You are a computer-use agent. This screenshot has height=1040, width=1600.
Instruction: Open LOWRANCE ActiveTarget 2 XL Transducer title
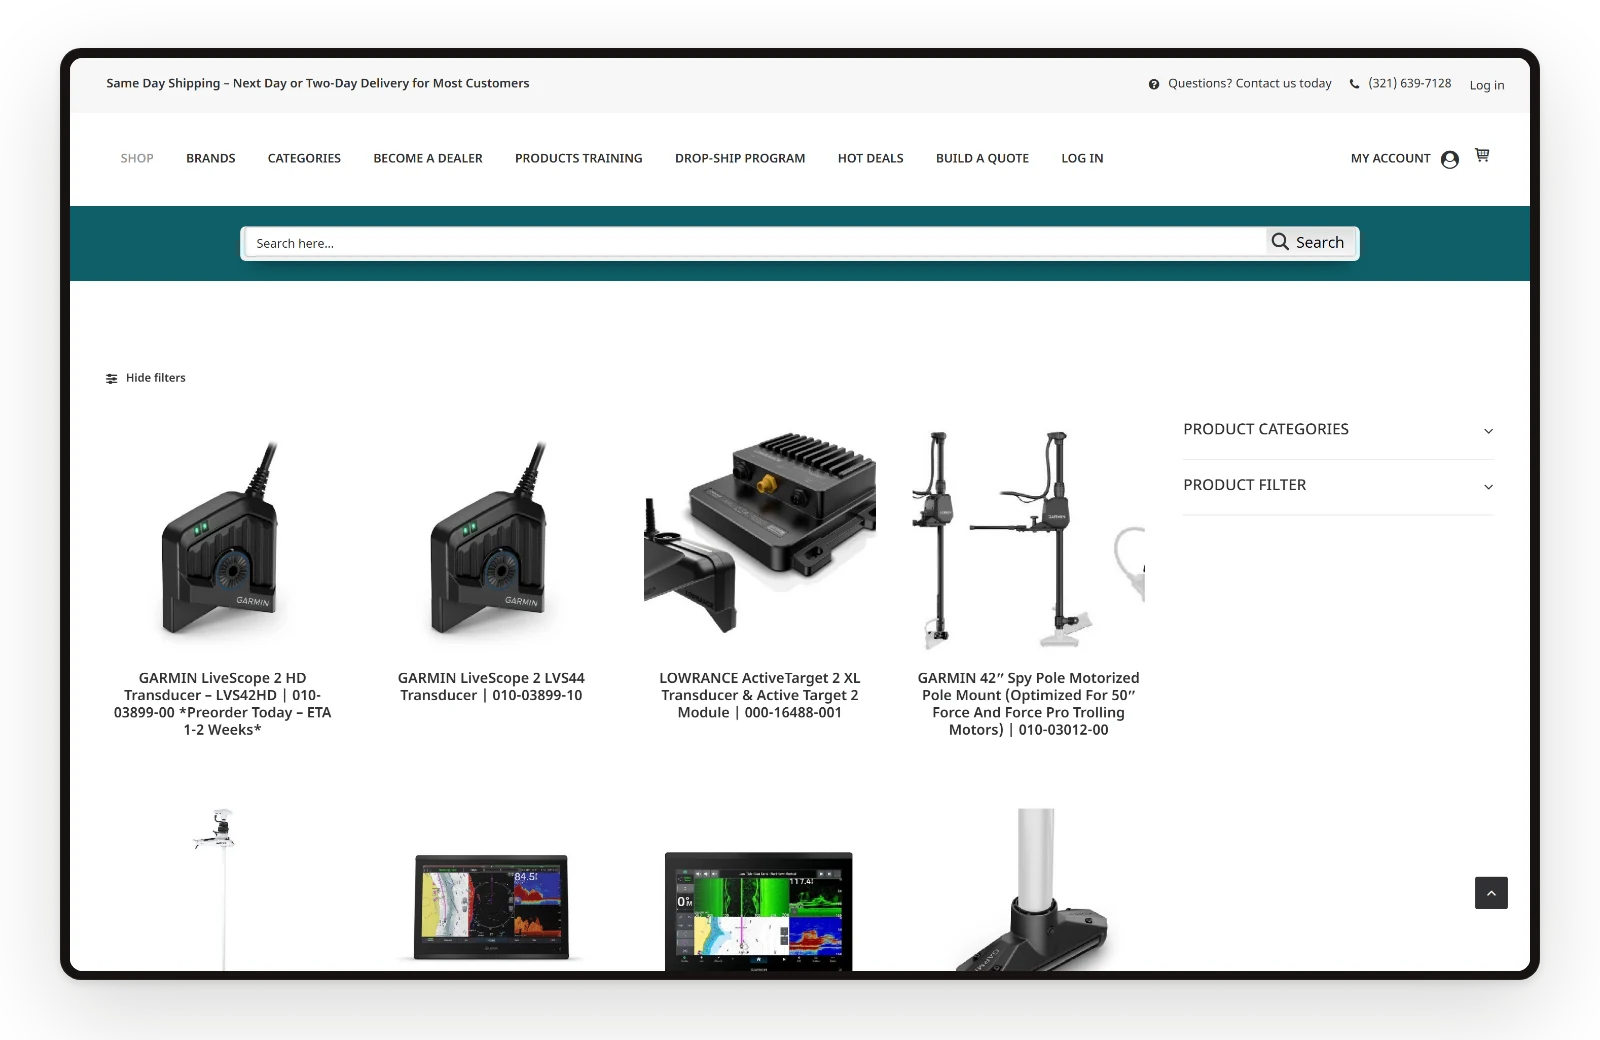coord(760,695)
